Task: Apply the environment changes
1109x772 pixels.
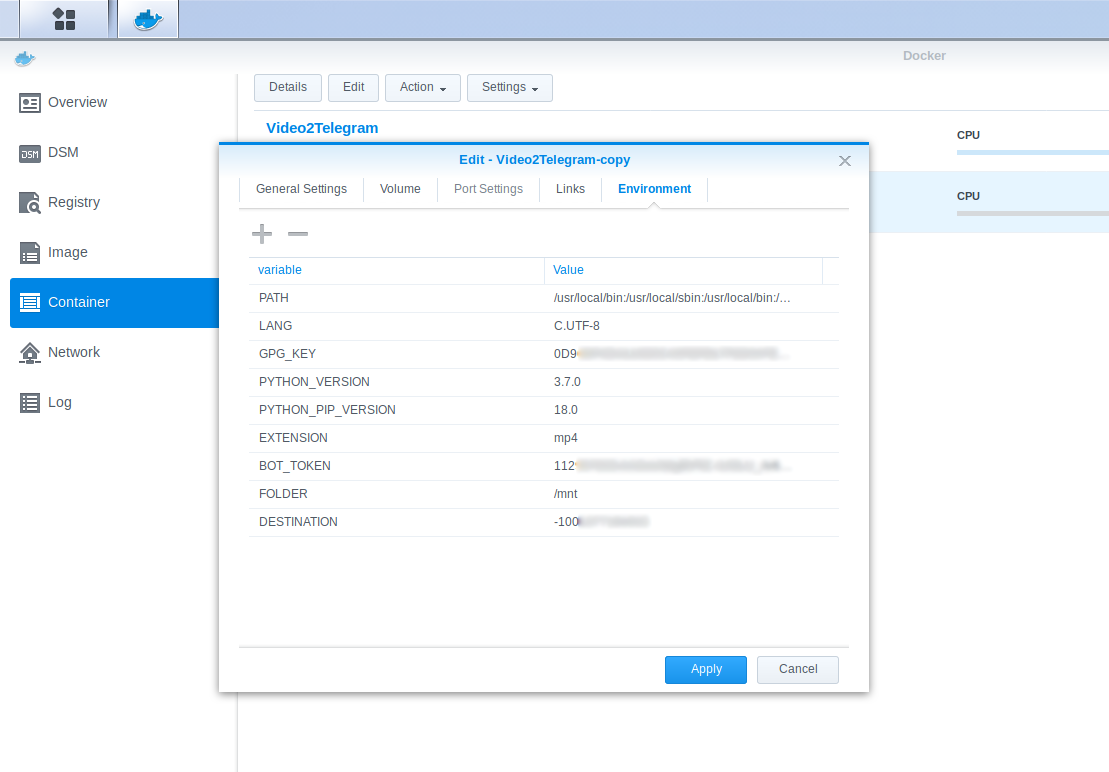Action: 706,670
